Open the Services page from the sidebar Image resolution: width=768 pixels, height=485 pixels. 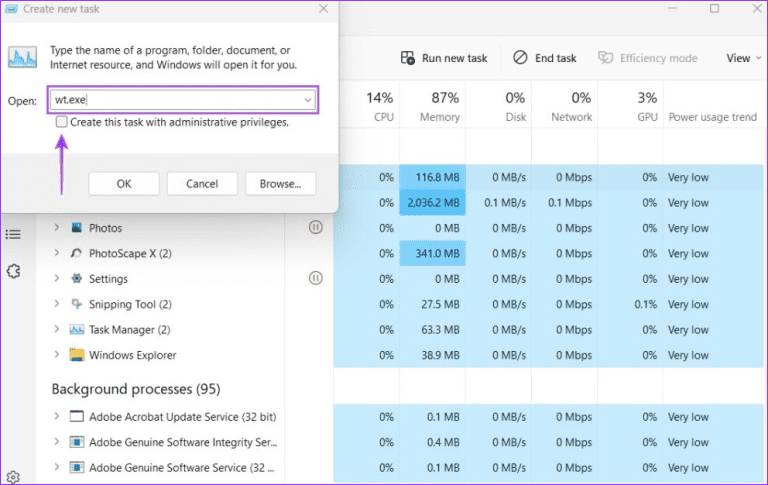pyautogui.click(x=13, y=271)
